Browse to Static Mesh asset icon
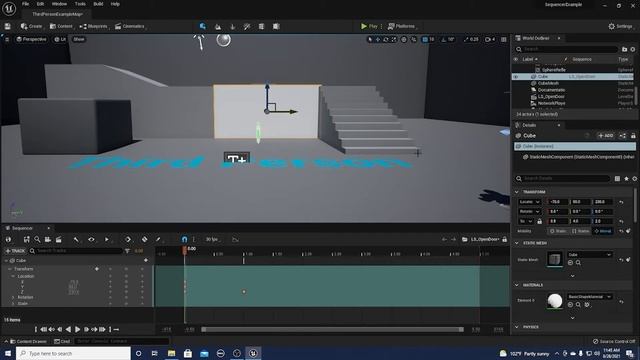 [578, 263]
